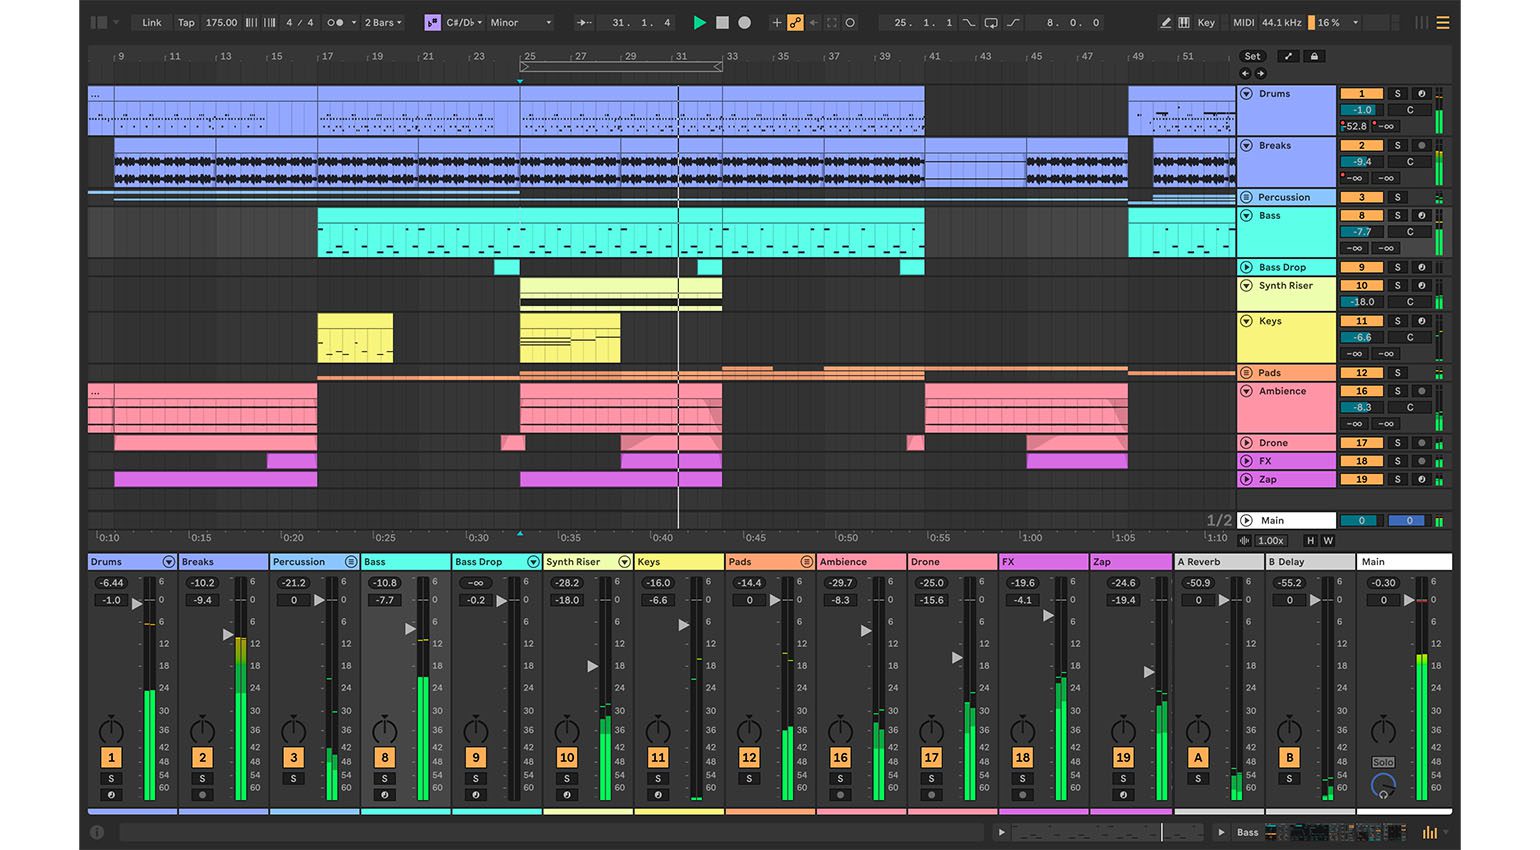1540x850 pixels.
Task: Open the Minor scale dropdown
Action: [x=520, y=22]
